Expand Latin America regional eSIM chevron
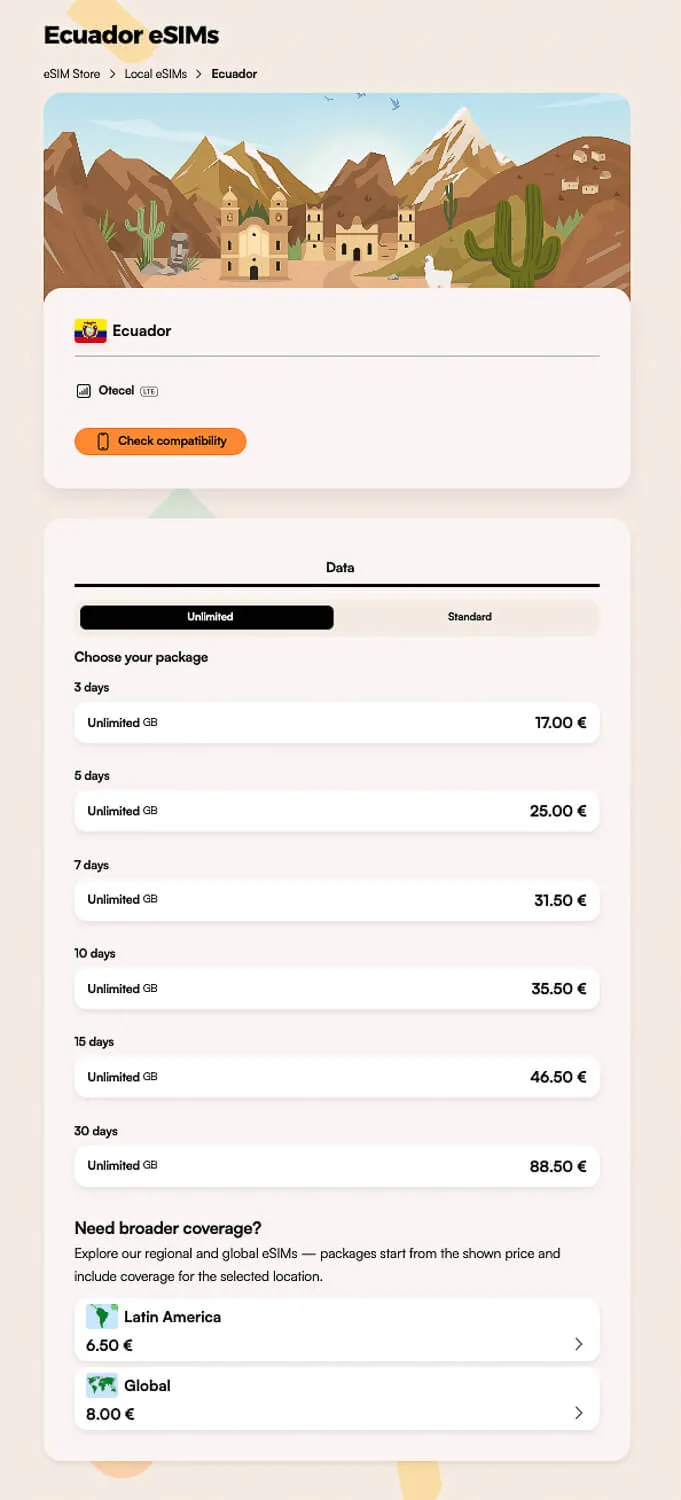 578,1344
